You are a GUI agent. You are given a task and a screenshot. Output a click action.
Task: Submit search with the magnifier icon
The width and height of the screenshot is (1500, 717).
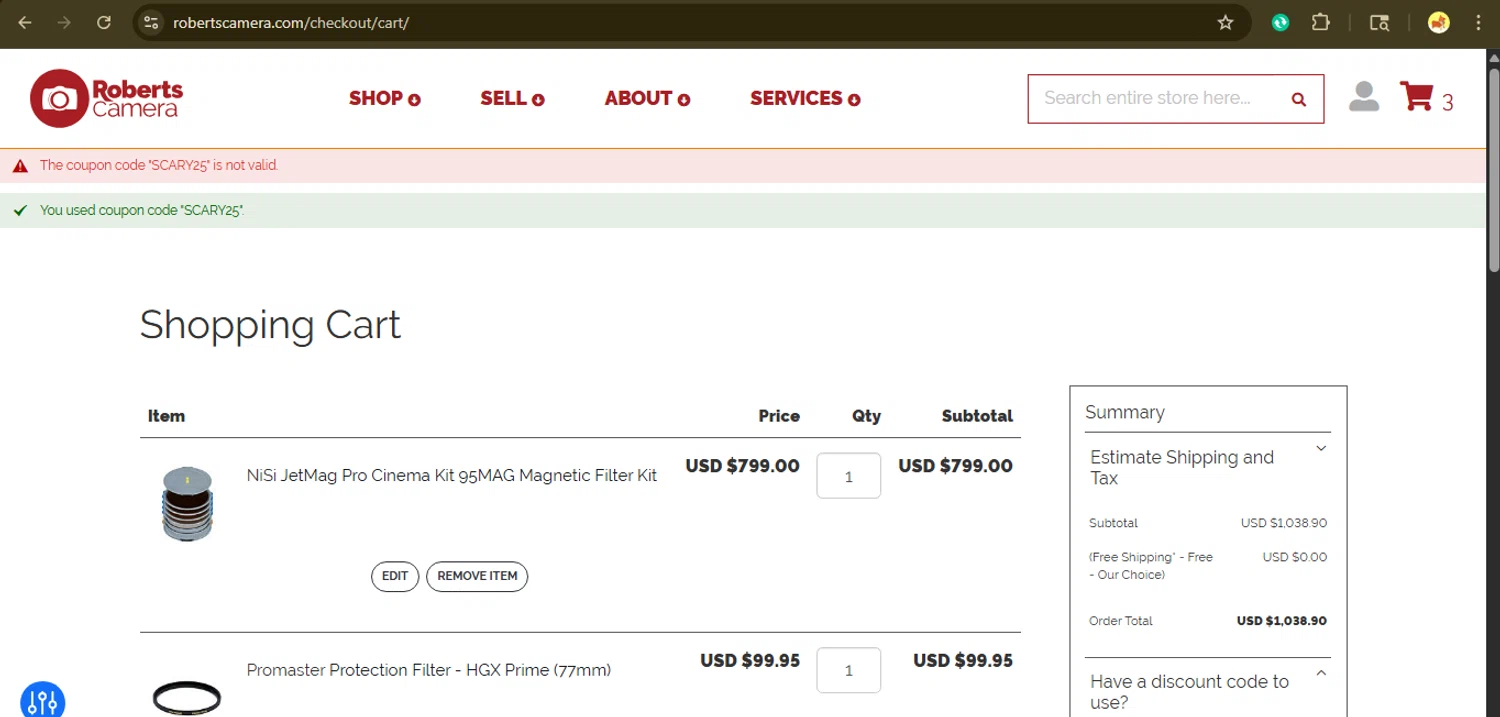pyautogui.click(x=1299, y=99)
